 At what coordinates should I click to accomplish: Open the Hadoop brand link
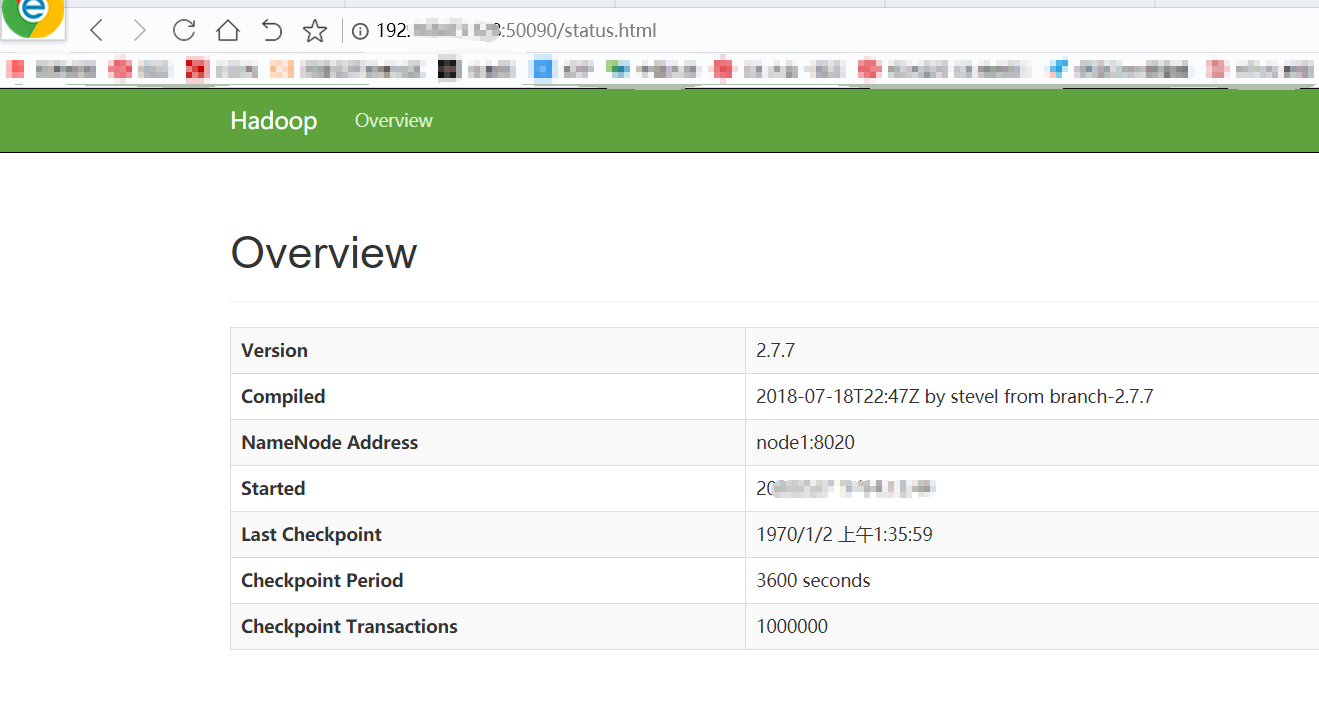coord(273,121)
